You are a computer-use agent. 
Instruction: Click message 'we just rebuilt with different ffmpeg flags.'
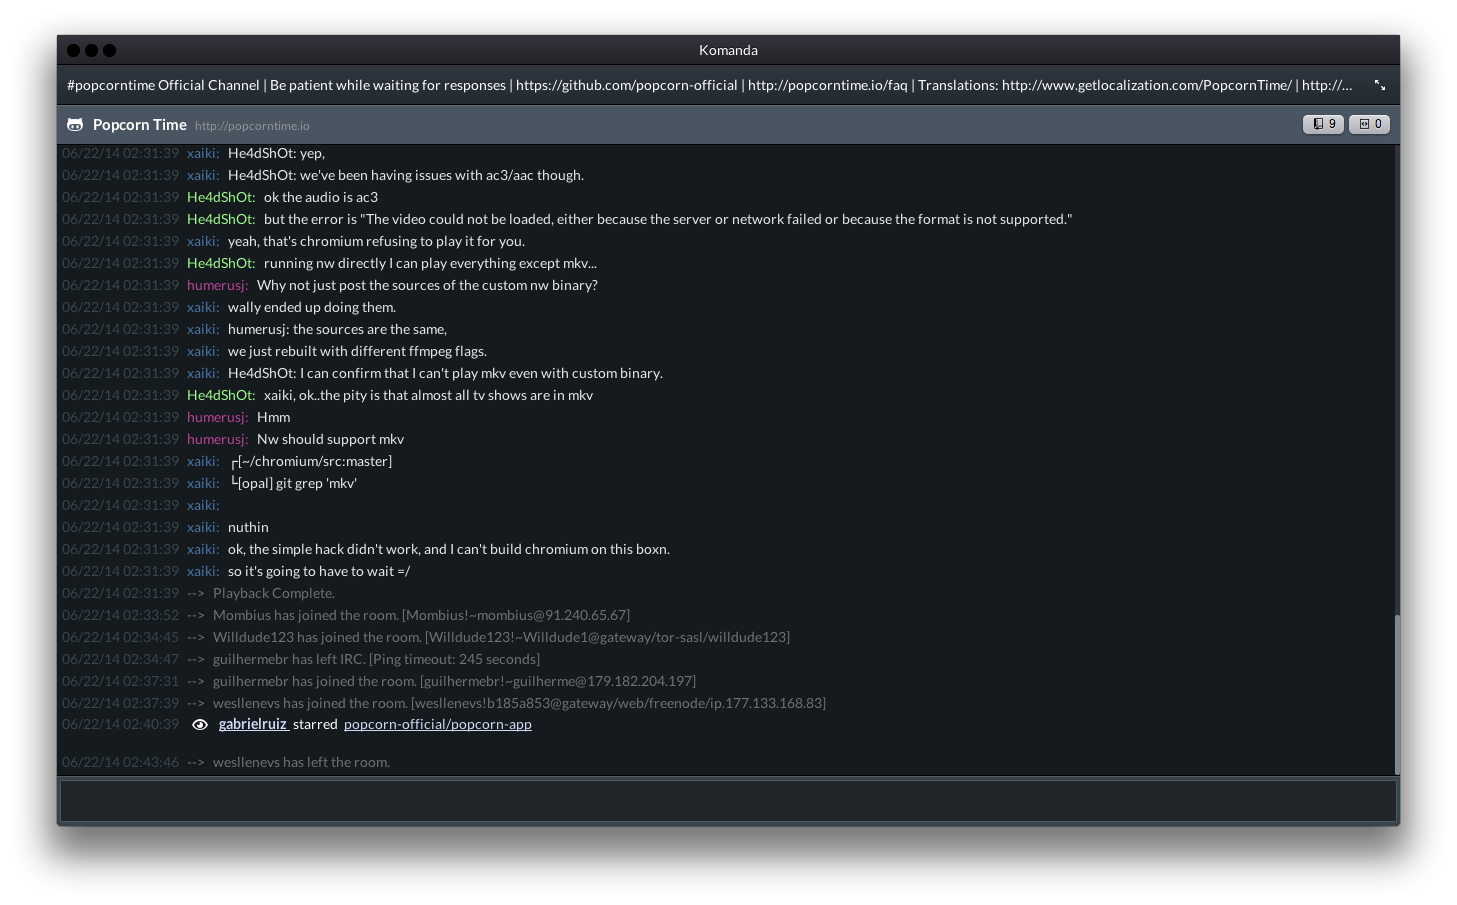point(357,351)
